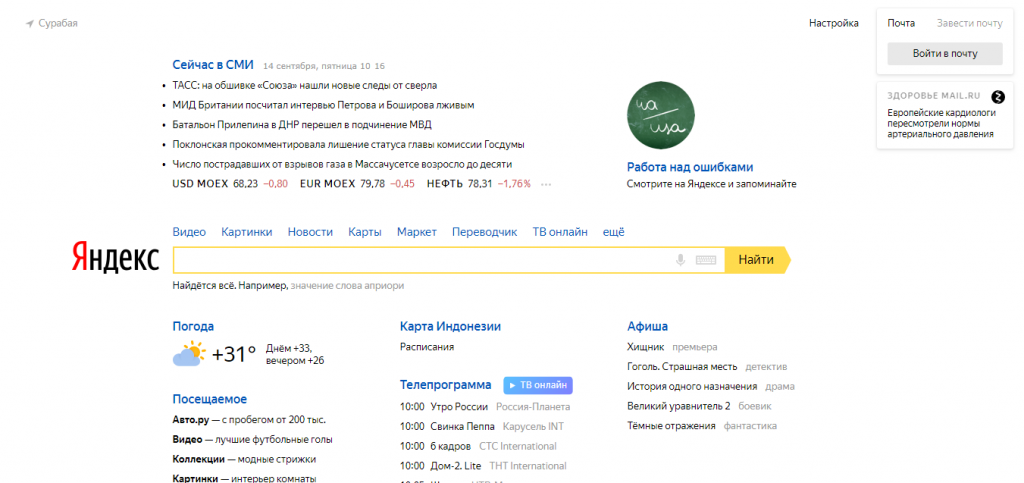
Task: Click the Сурабая location link
Action: pos(58,23)
